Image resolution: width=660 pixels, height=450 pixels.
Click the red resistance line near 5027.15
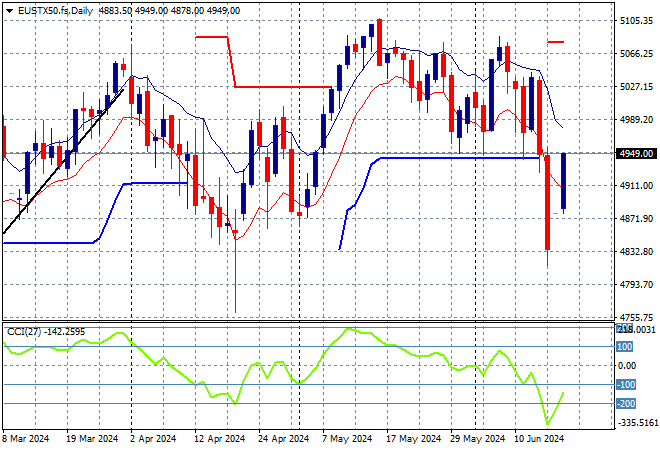pos(283,87)
